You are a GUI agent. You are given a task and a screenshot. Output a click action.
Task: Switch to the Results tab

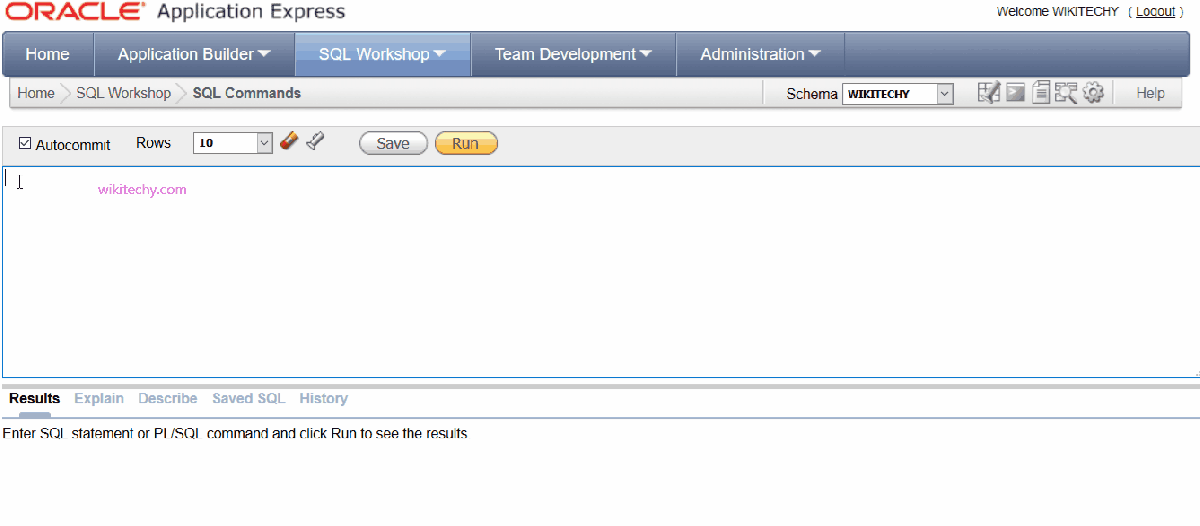35,398
